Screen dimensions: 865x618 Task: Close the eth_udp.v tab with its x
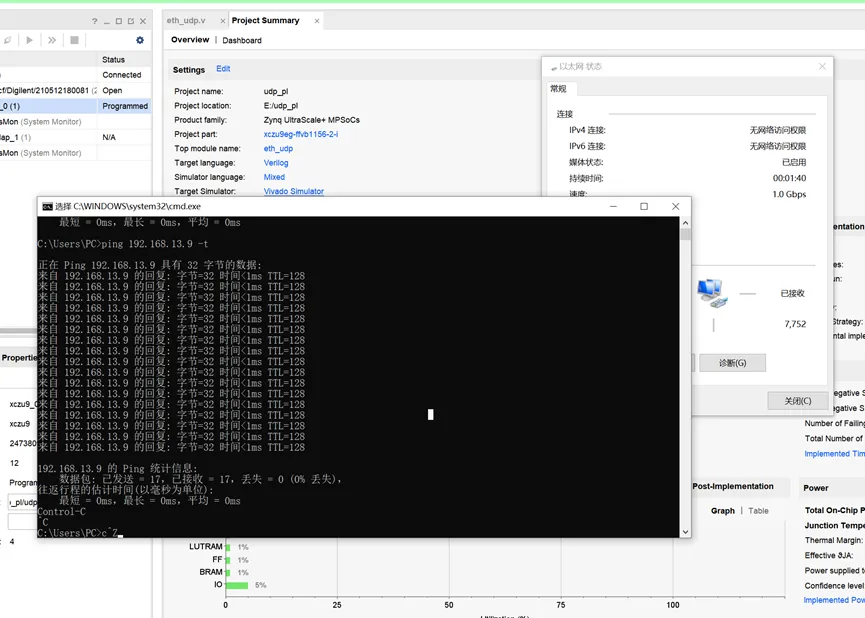[x=223, y=21]
